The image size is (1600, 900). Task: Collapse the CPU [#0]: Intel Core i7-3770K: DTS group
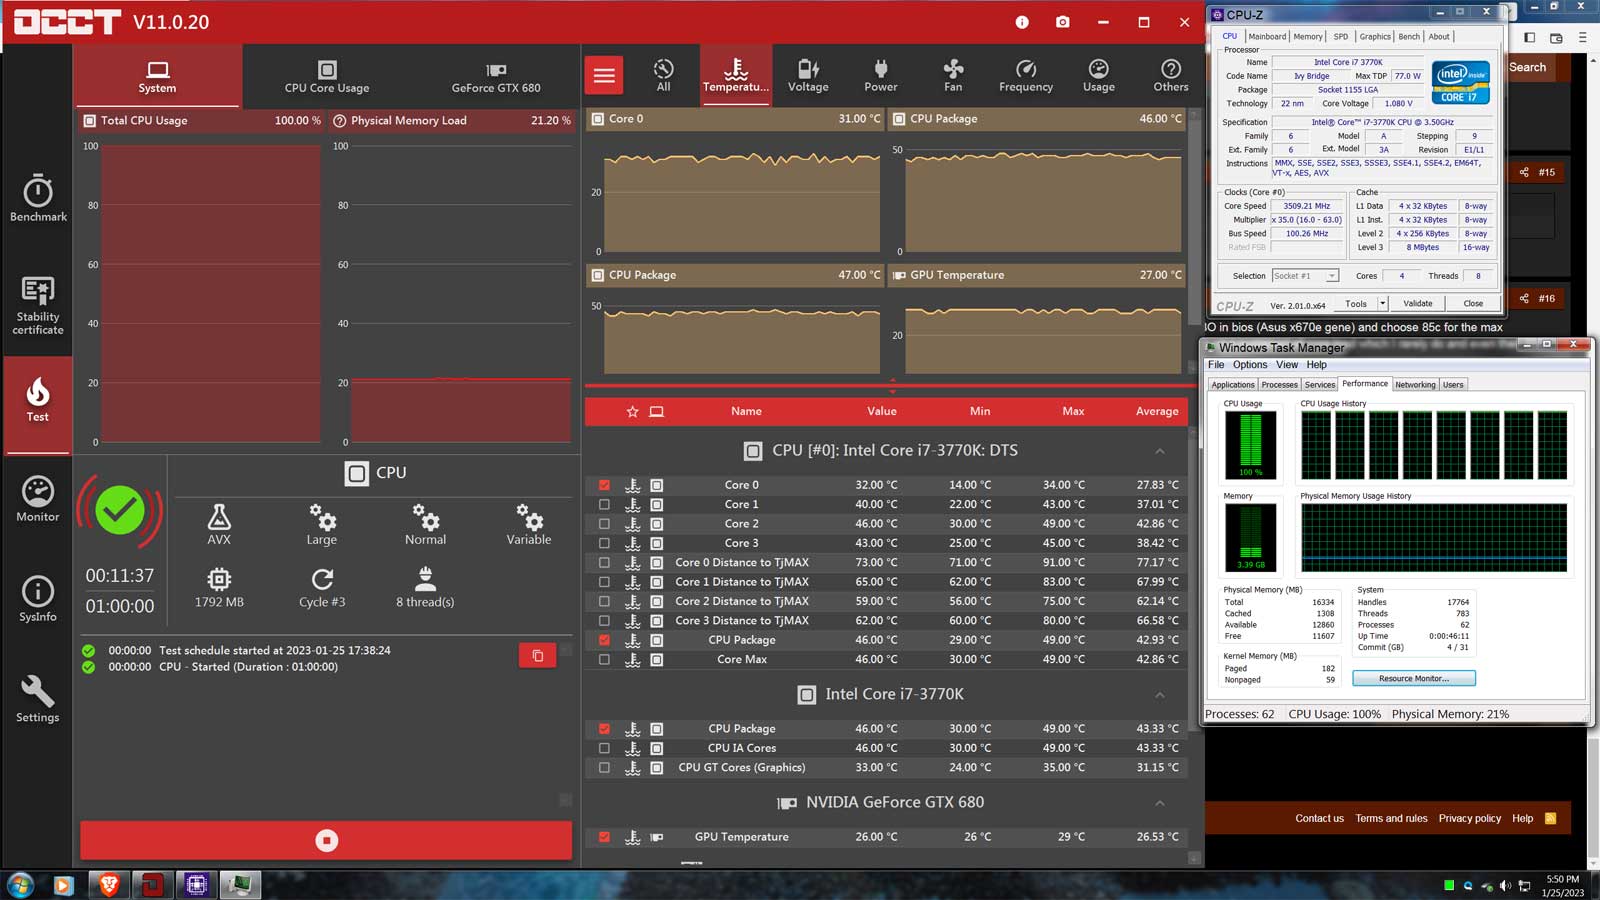tap(1160, 451)
